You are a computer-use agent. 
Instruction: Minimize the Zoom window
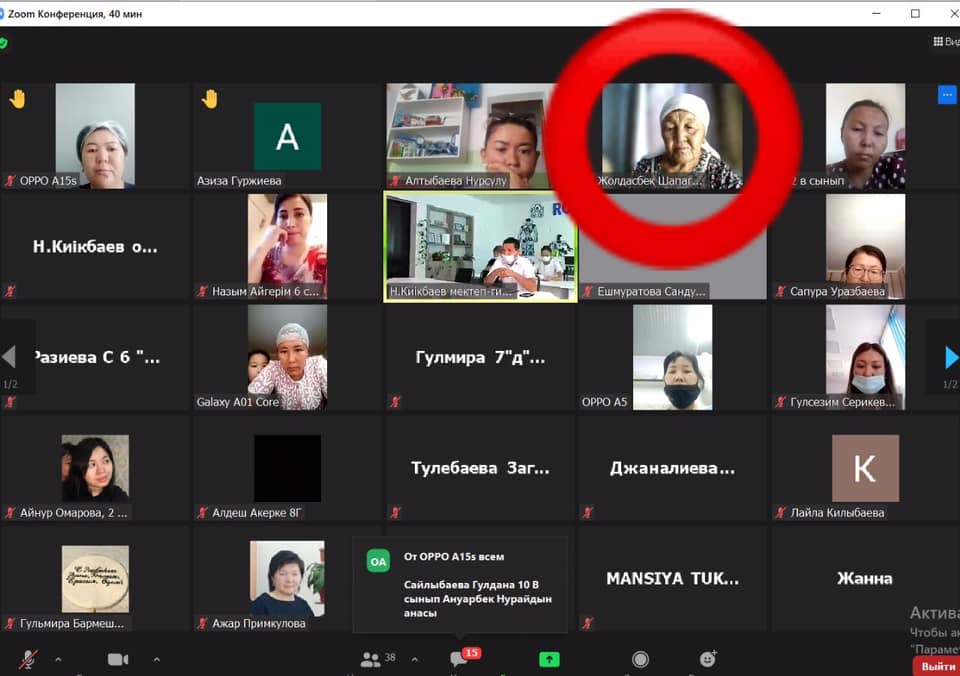876,13
